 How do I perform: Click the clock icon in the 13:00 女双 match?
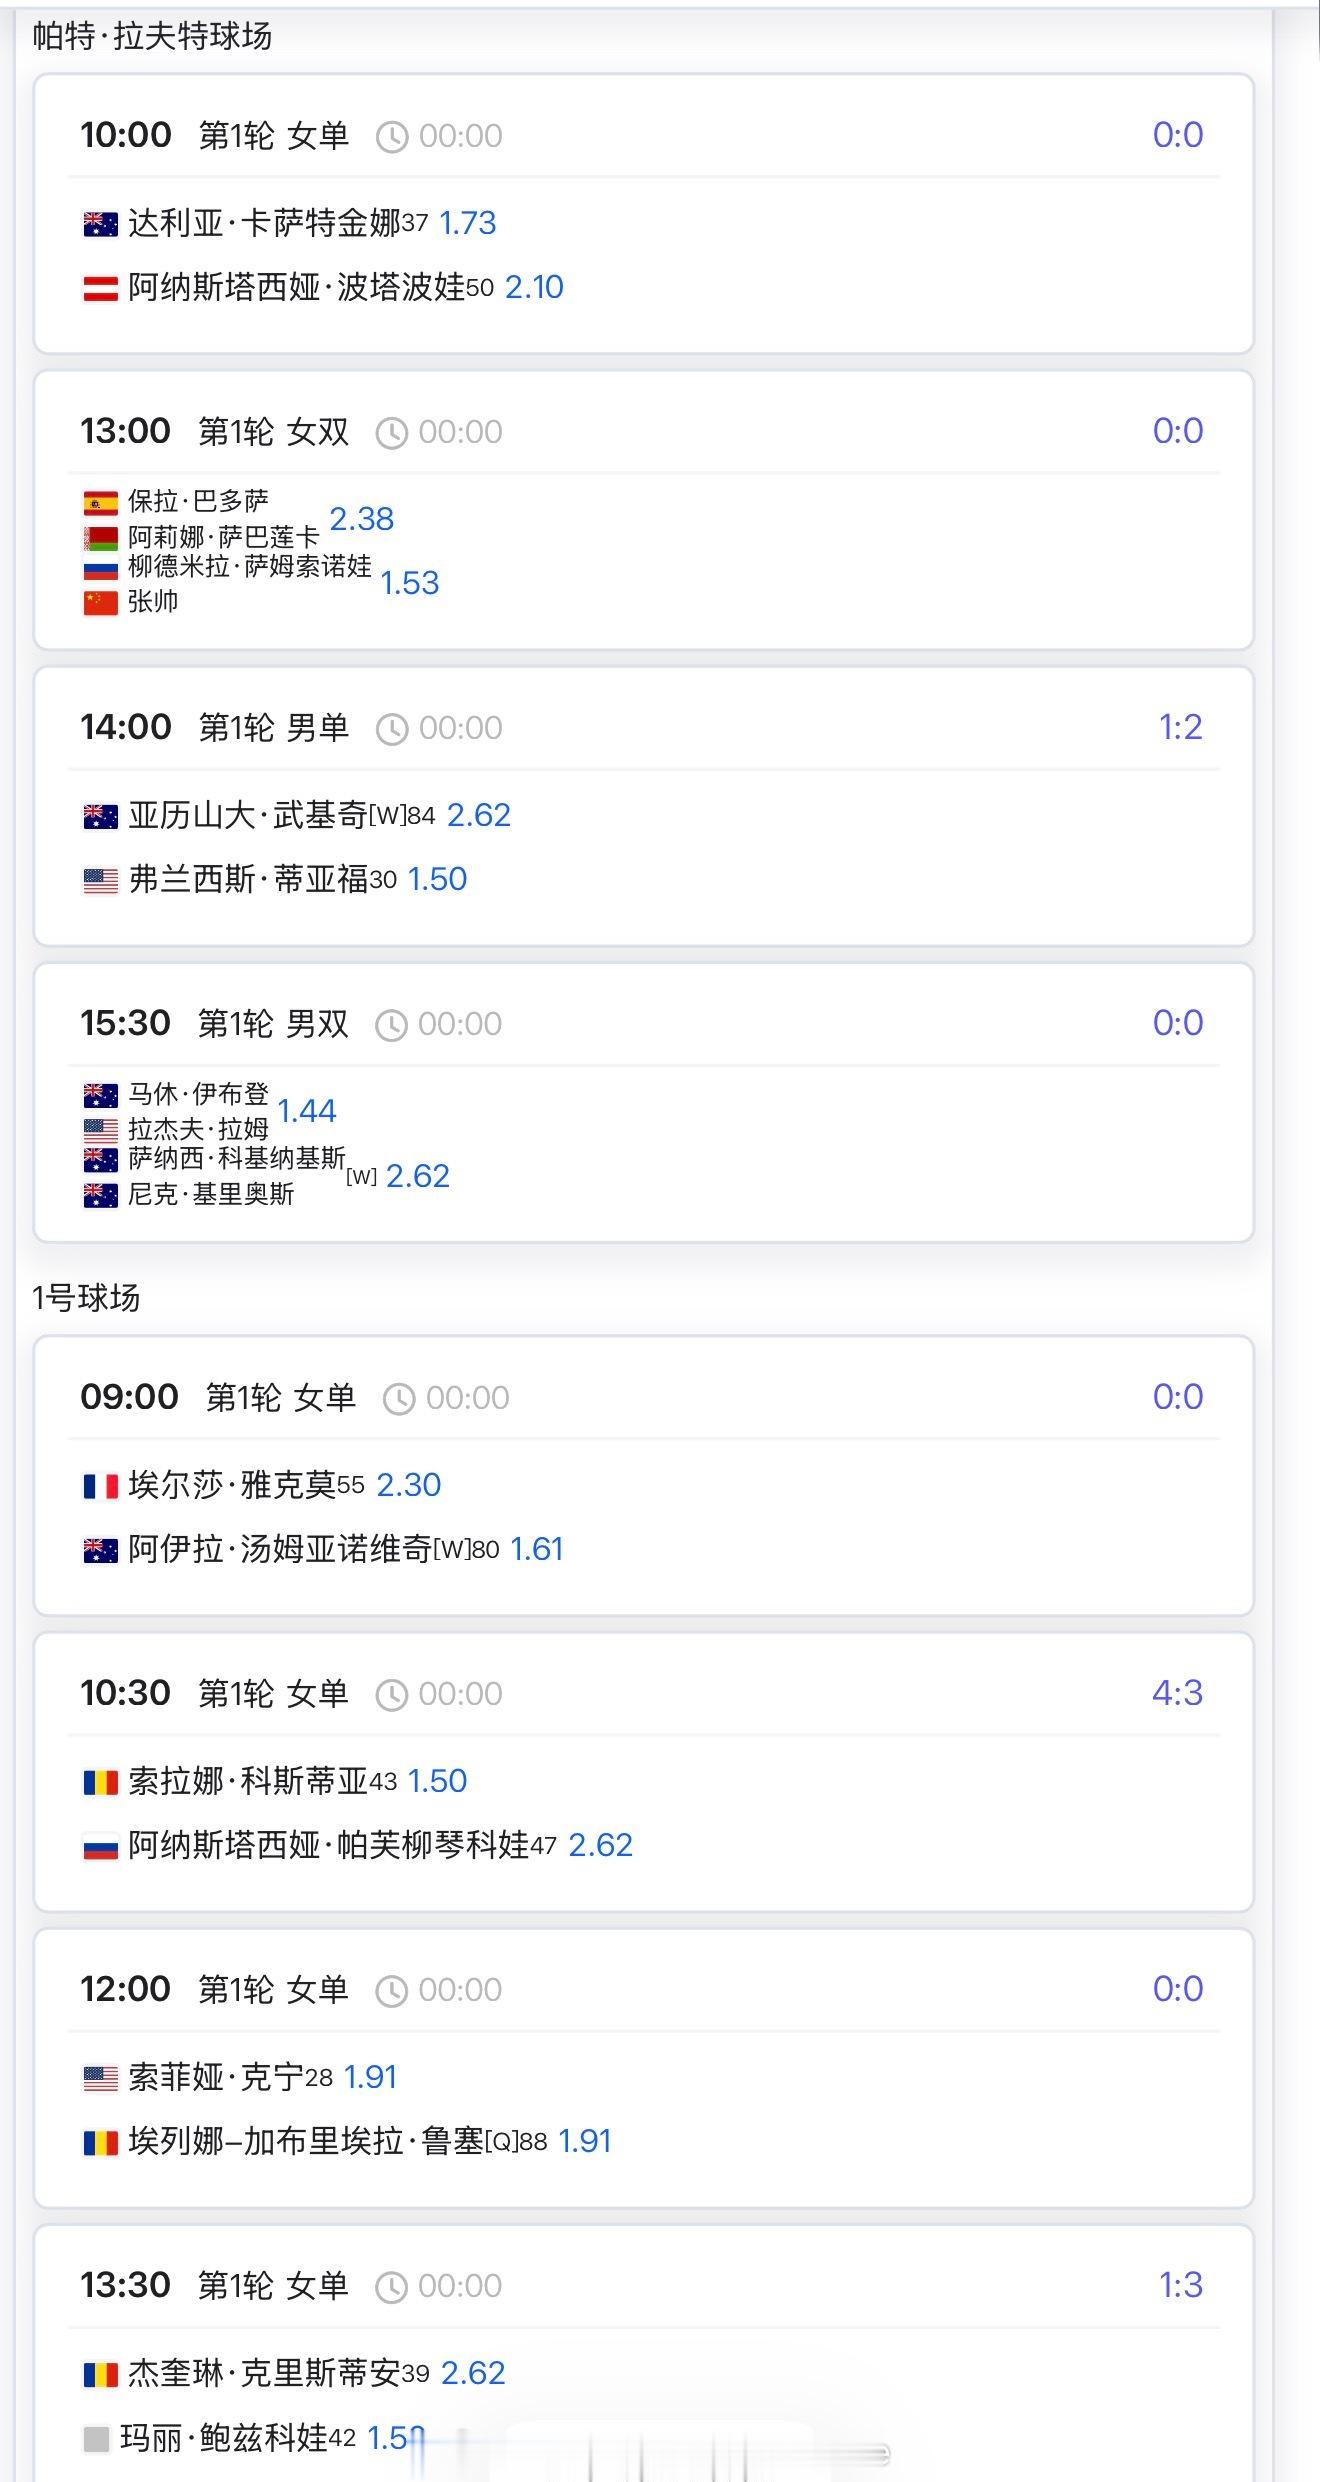coord(391,433)
